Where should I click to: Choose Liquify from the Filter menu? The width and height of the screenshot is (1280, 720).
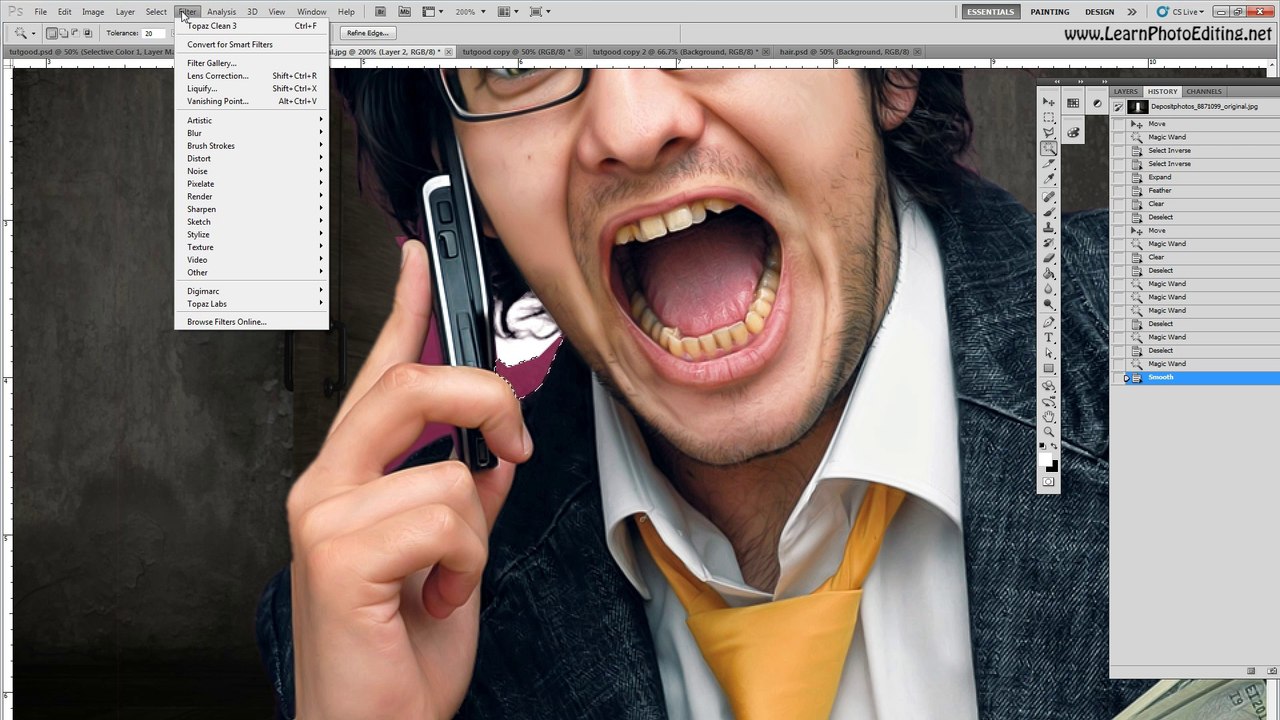tap(251, 88)
